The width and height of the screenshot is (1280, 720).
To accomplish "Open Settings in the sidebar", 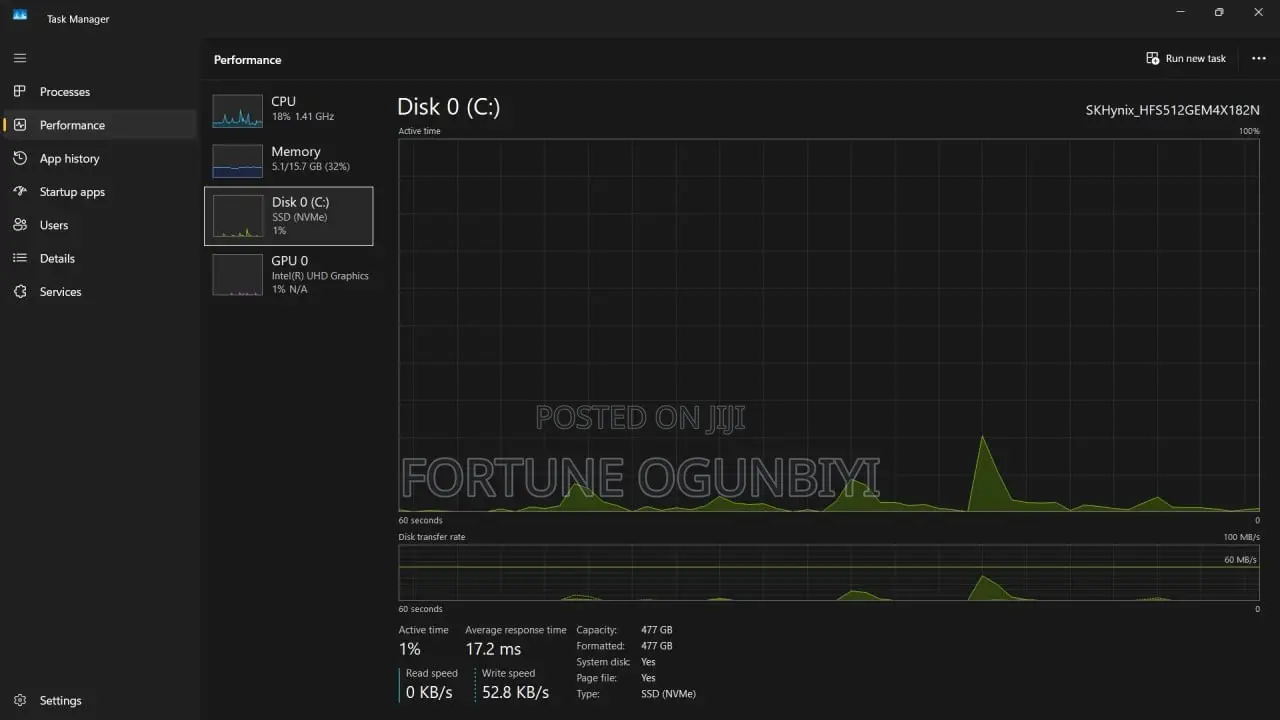I will pos(100,700).
